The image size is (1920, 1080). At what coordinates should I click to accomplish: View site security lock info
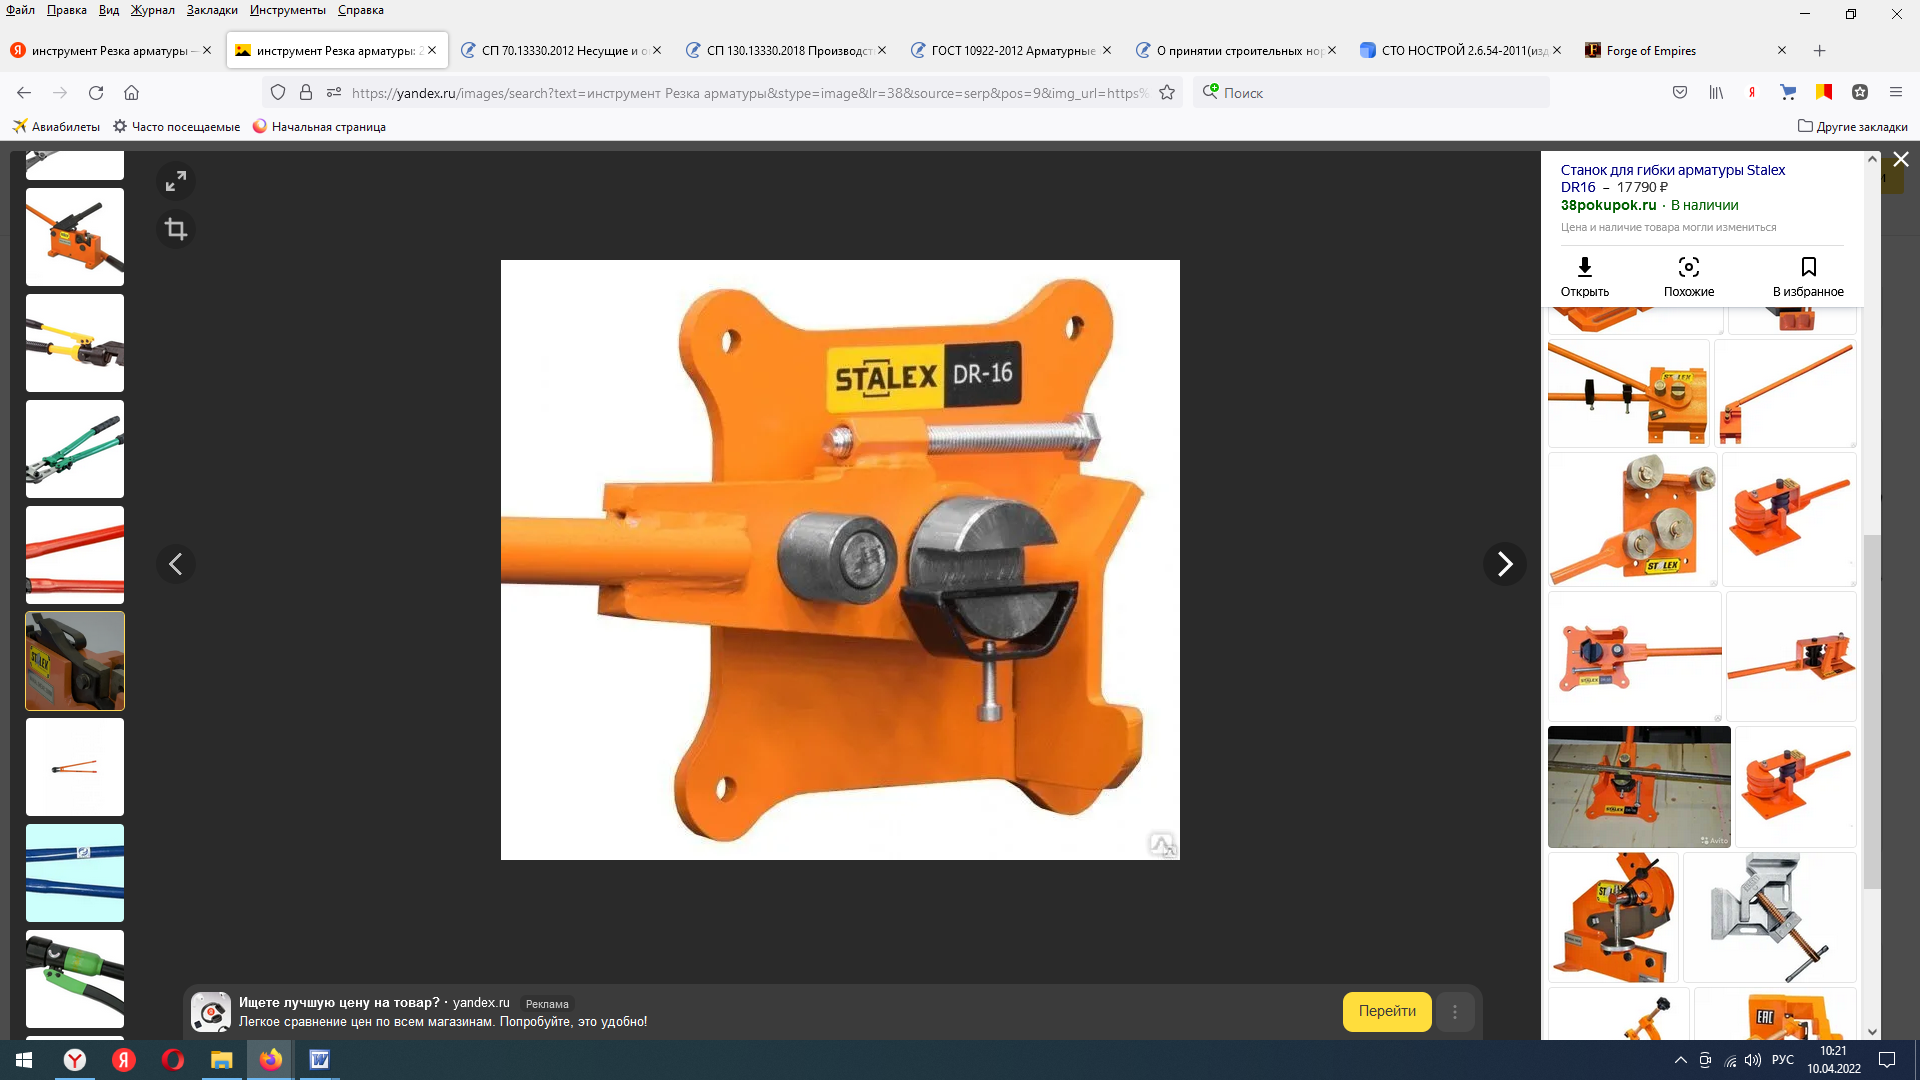point(306,93)
